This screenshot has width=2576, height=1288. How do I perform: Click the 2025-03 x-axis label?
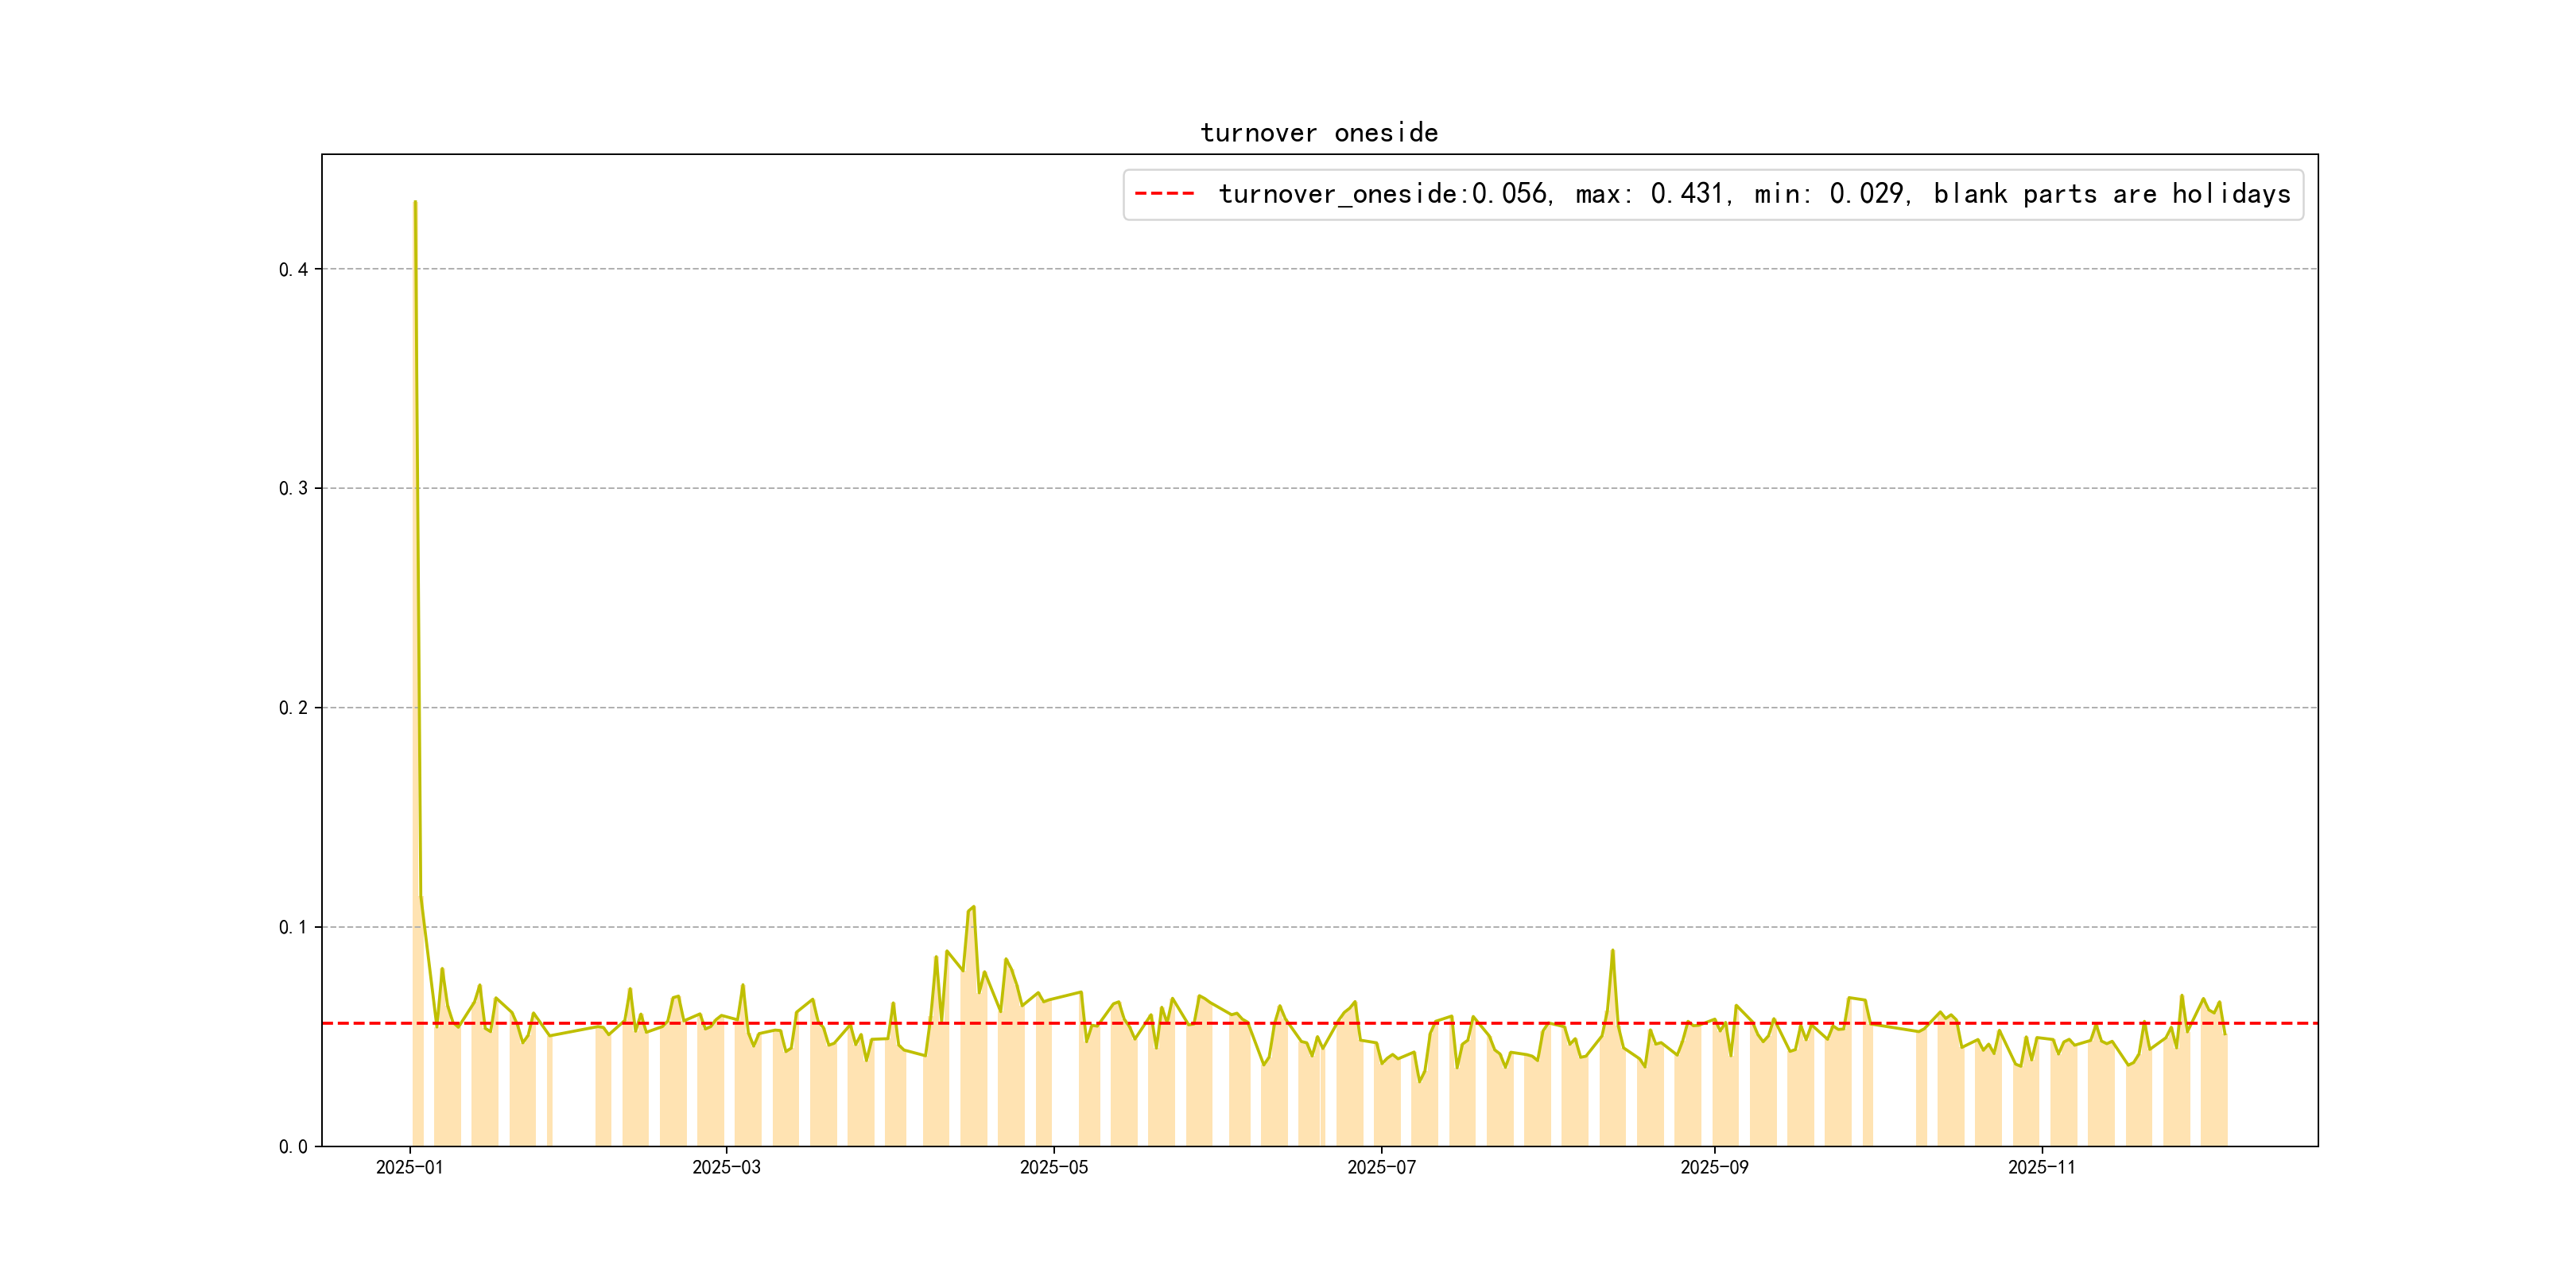(x=726, y=1167)
